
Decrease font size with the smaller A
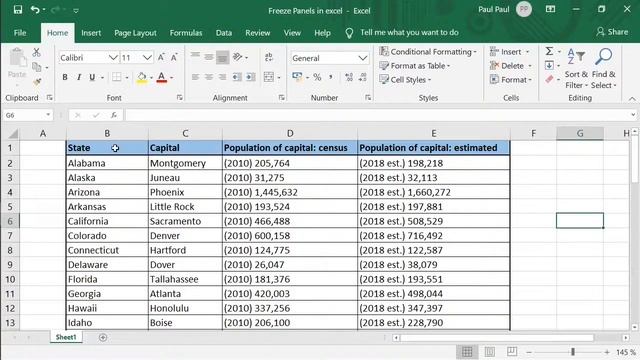coord(174,58)
